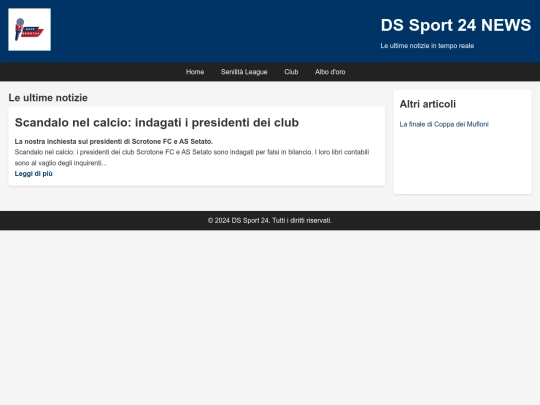This screenshot has height=405, width=540.
Task: Click the Altri articoli sidebar heading
Action: pos(428,104)
